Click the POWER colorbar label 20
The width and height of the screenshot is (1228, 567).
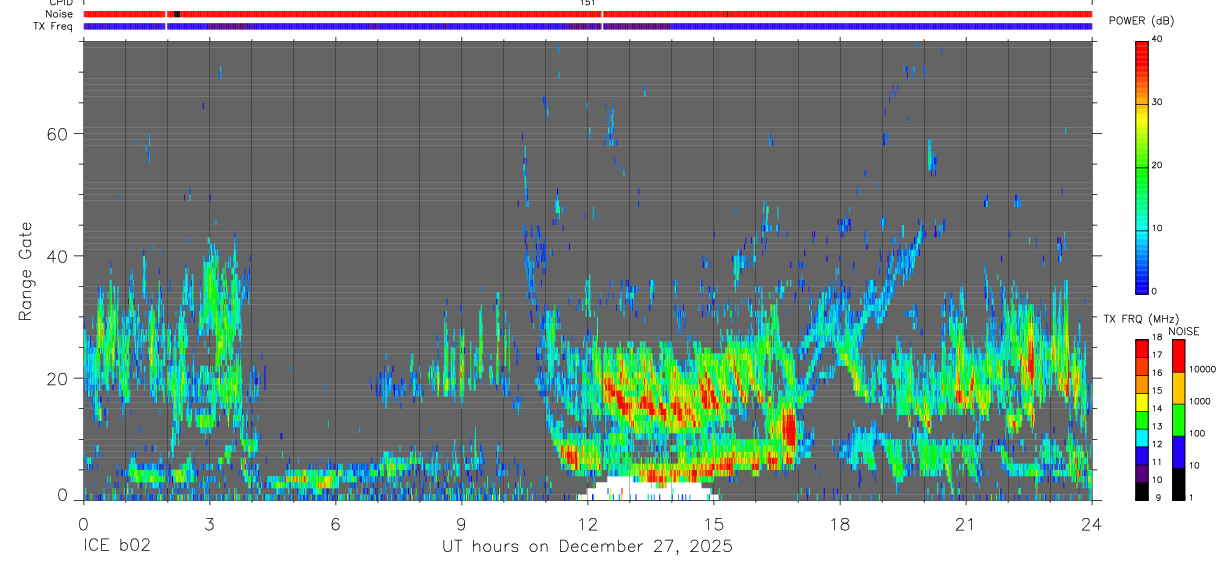(1159, 165)
